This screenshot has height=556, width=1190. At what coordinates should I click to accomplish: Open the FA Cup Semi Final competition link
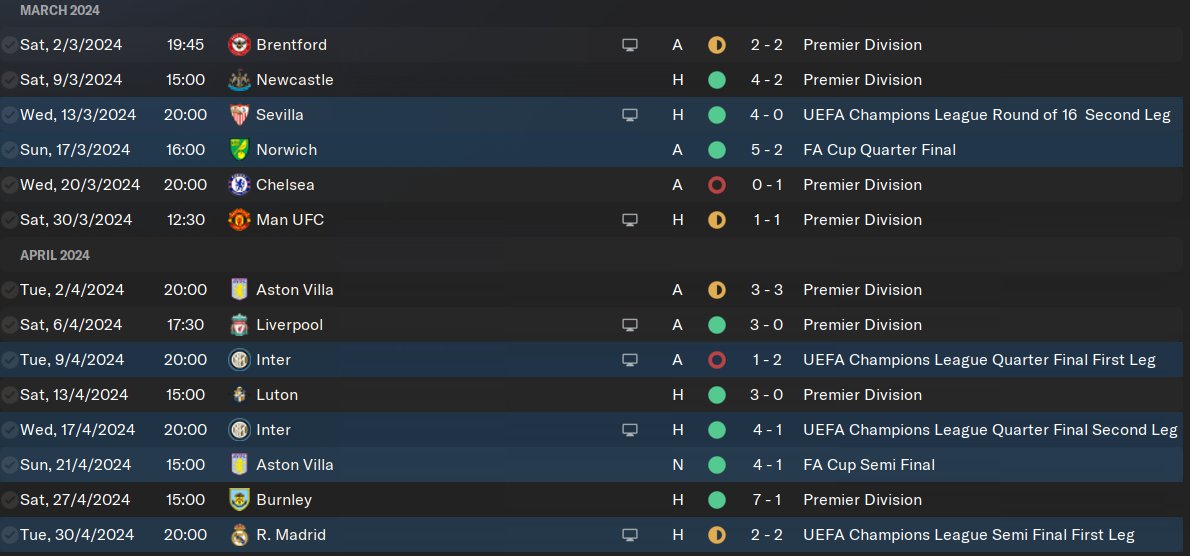[x=869, y=465]
